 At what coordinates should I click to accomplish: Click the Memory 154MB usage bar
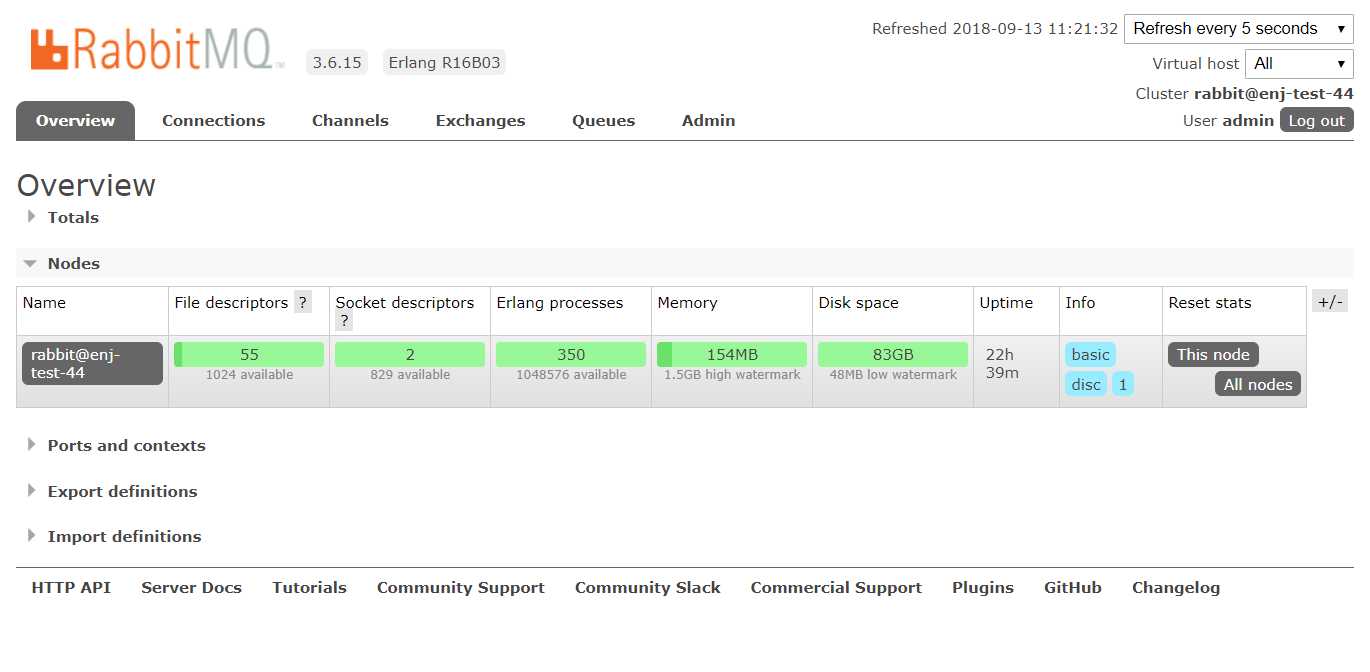(x=732, y=354)
